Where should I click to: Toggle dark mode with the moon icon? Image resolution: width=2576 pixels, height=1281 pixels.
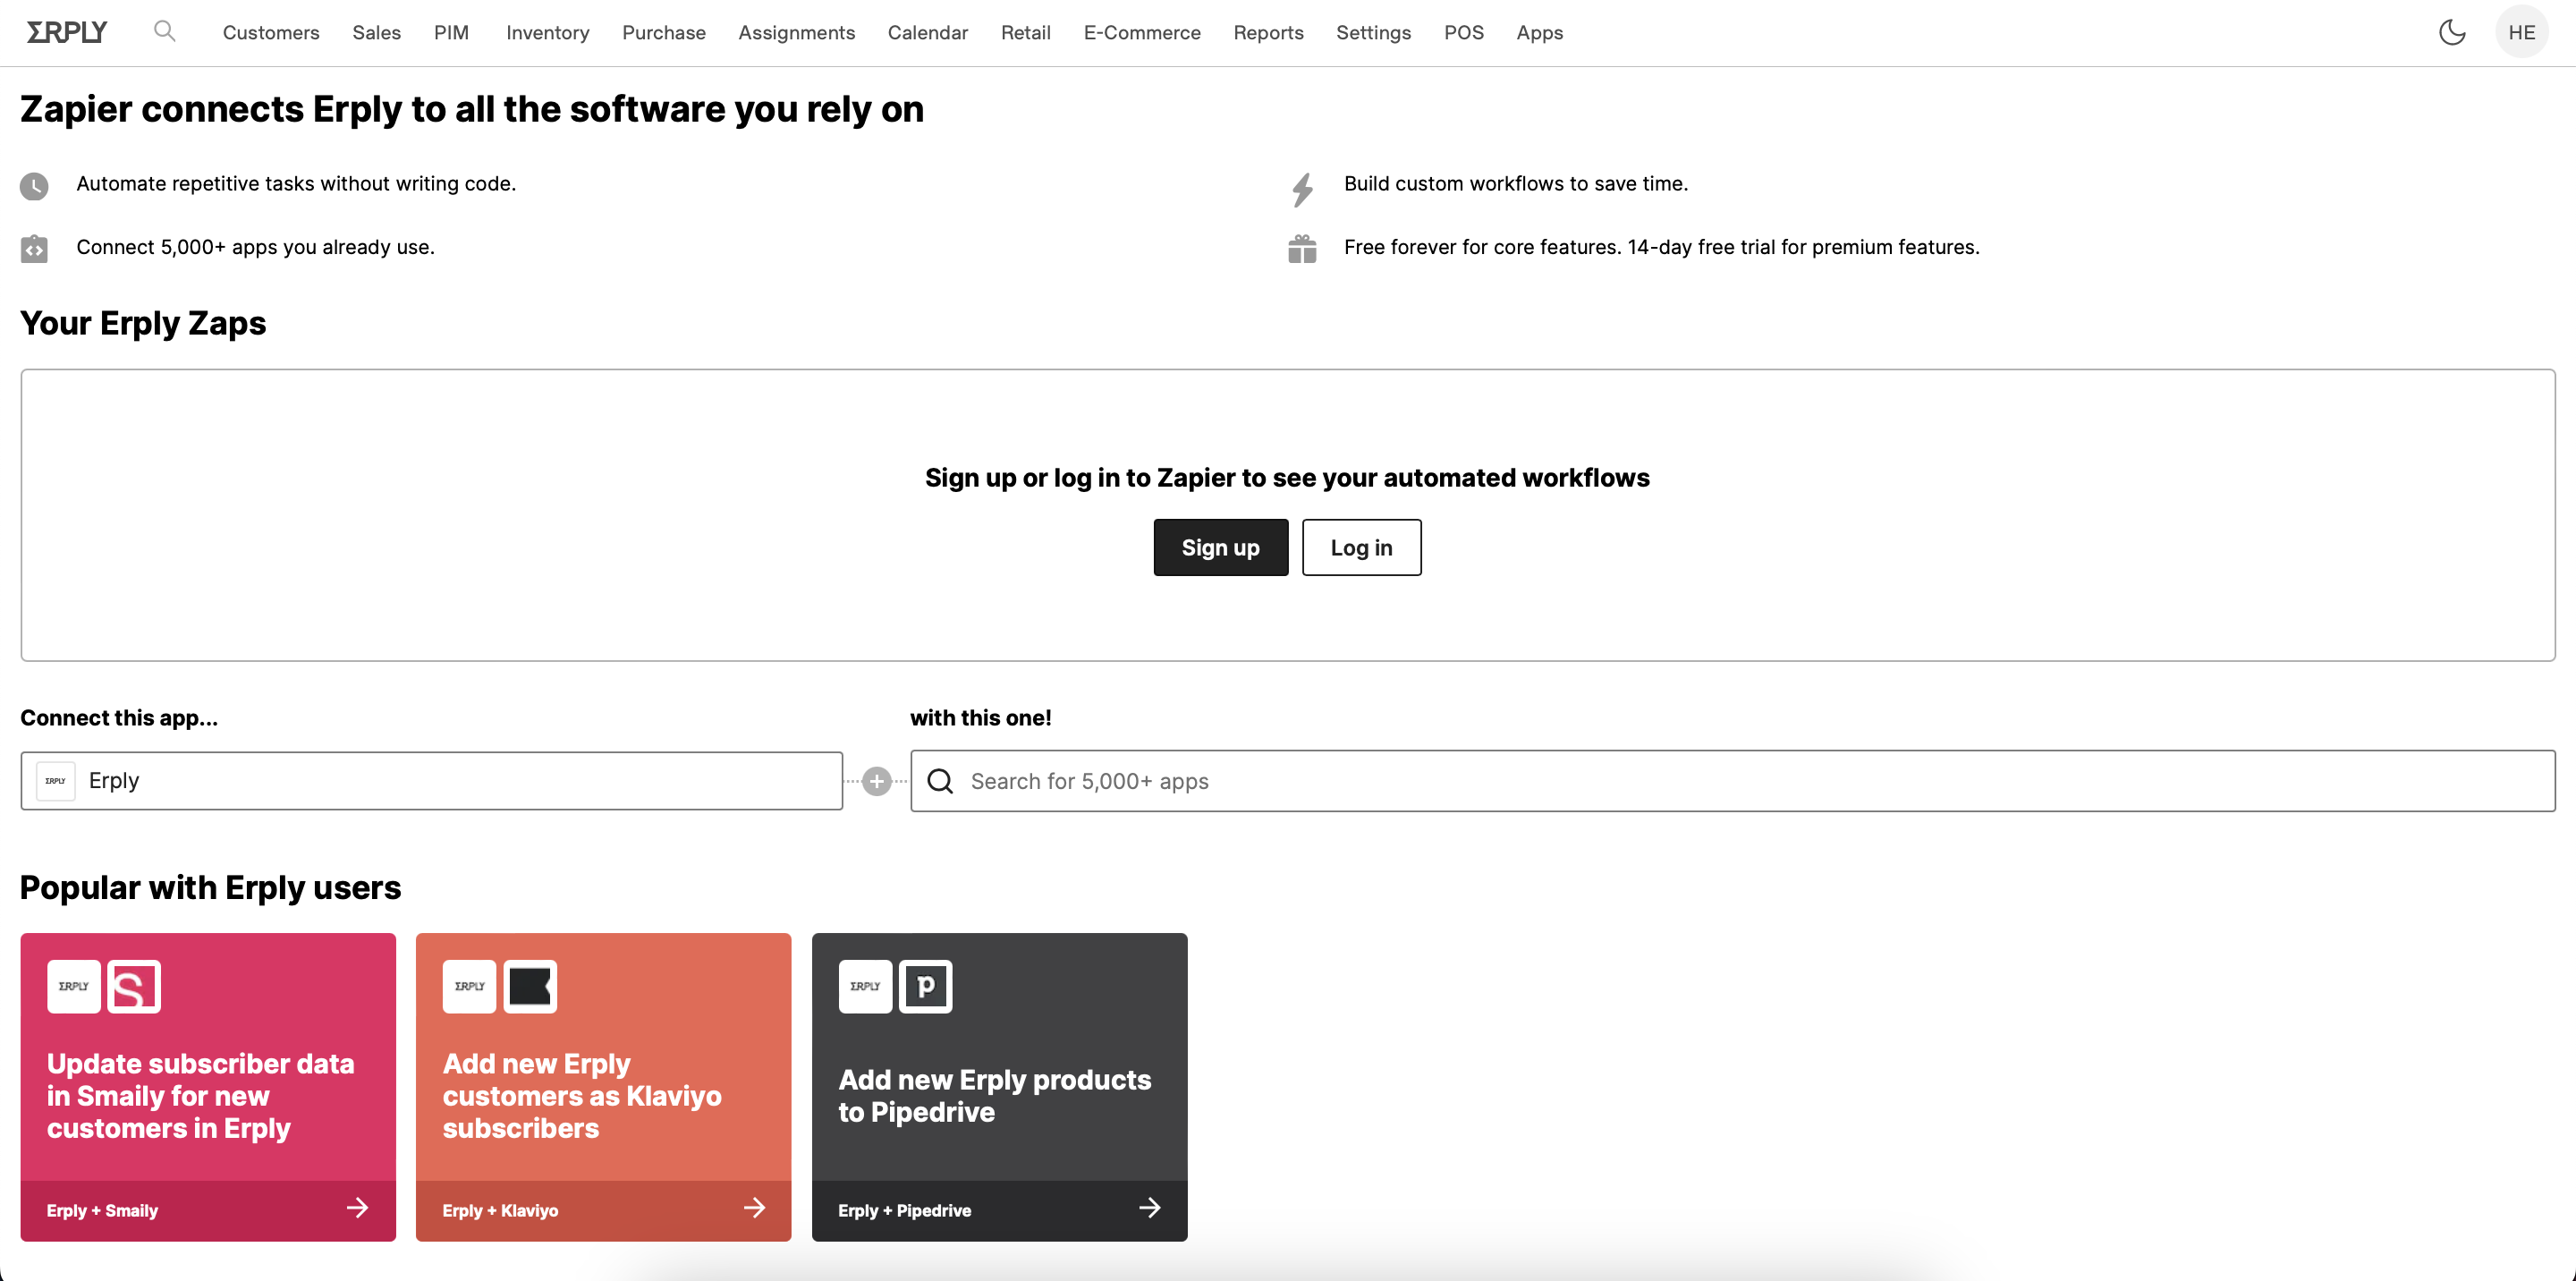coord(2451,32)
